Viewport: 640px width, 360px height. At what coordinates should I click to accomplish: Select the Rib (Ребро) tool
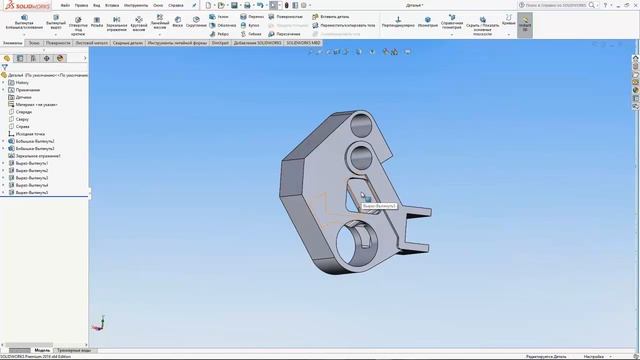pyautogui.click(x=219, y=34)
